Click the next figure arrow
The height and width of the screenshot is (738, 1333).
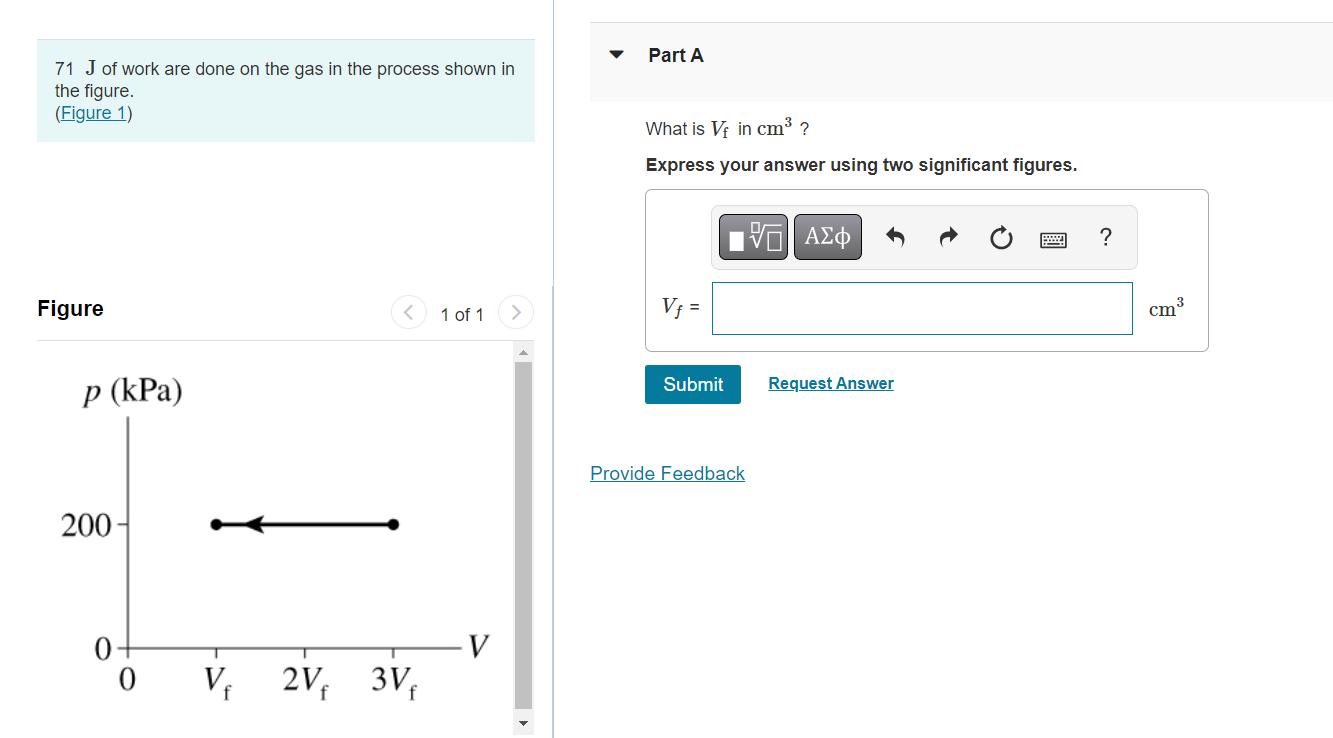(x=515, y=312)
